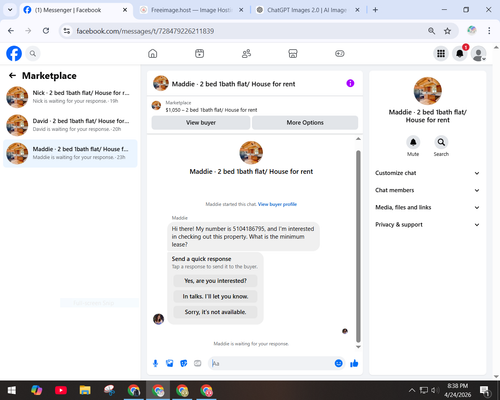Open the emoji picker smiley icon
This screenshot has height=400, width=500.
coord(338,363)
